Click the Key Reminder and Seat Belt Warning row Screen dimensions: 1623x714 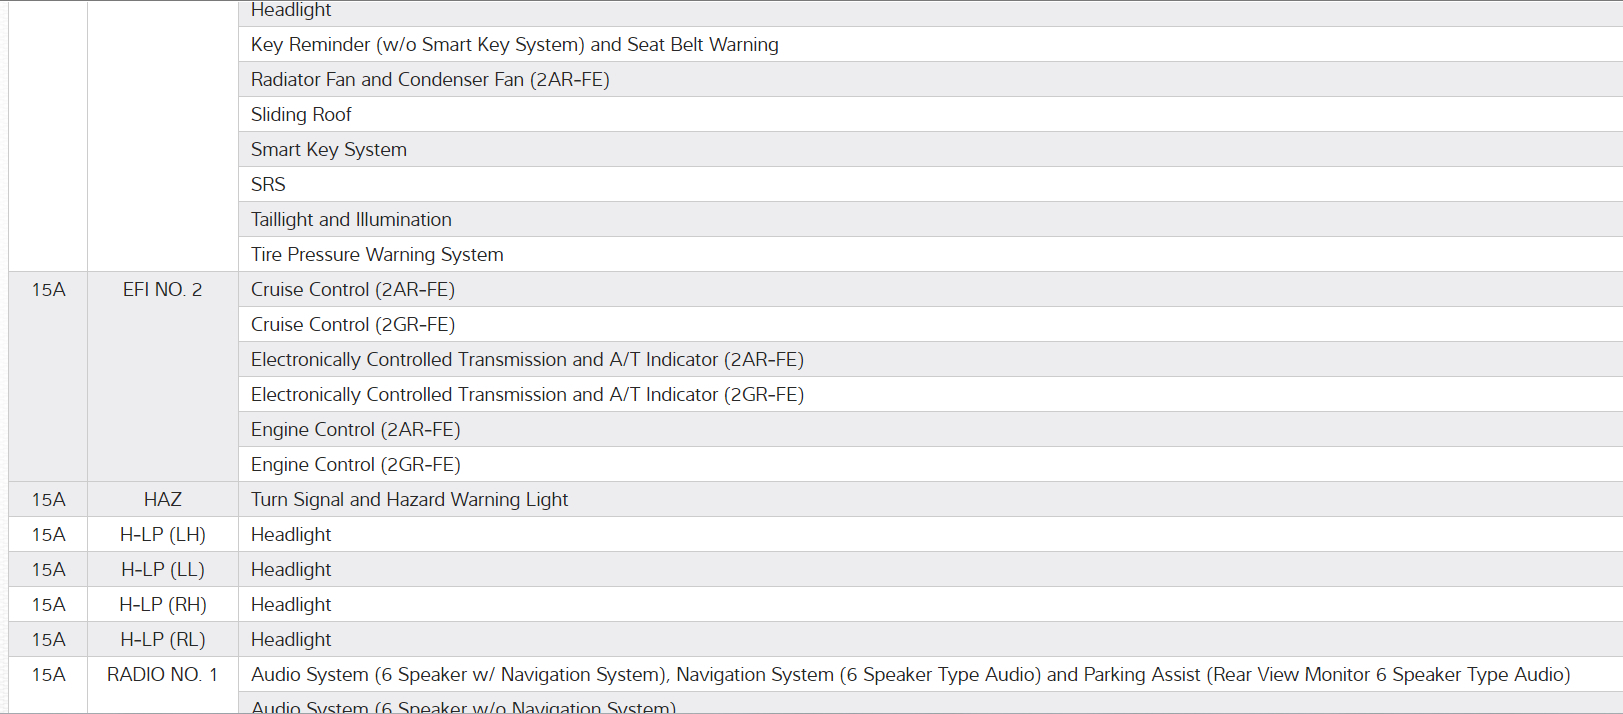(514, 45)
